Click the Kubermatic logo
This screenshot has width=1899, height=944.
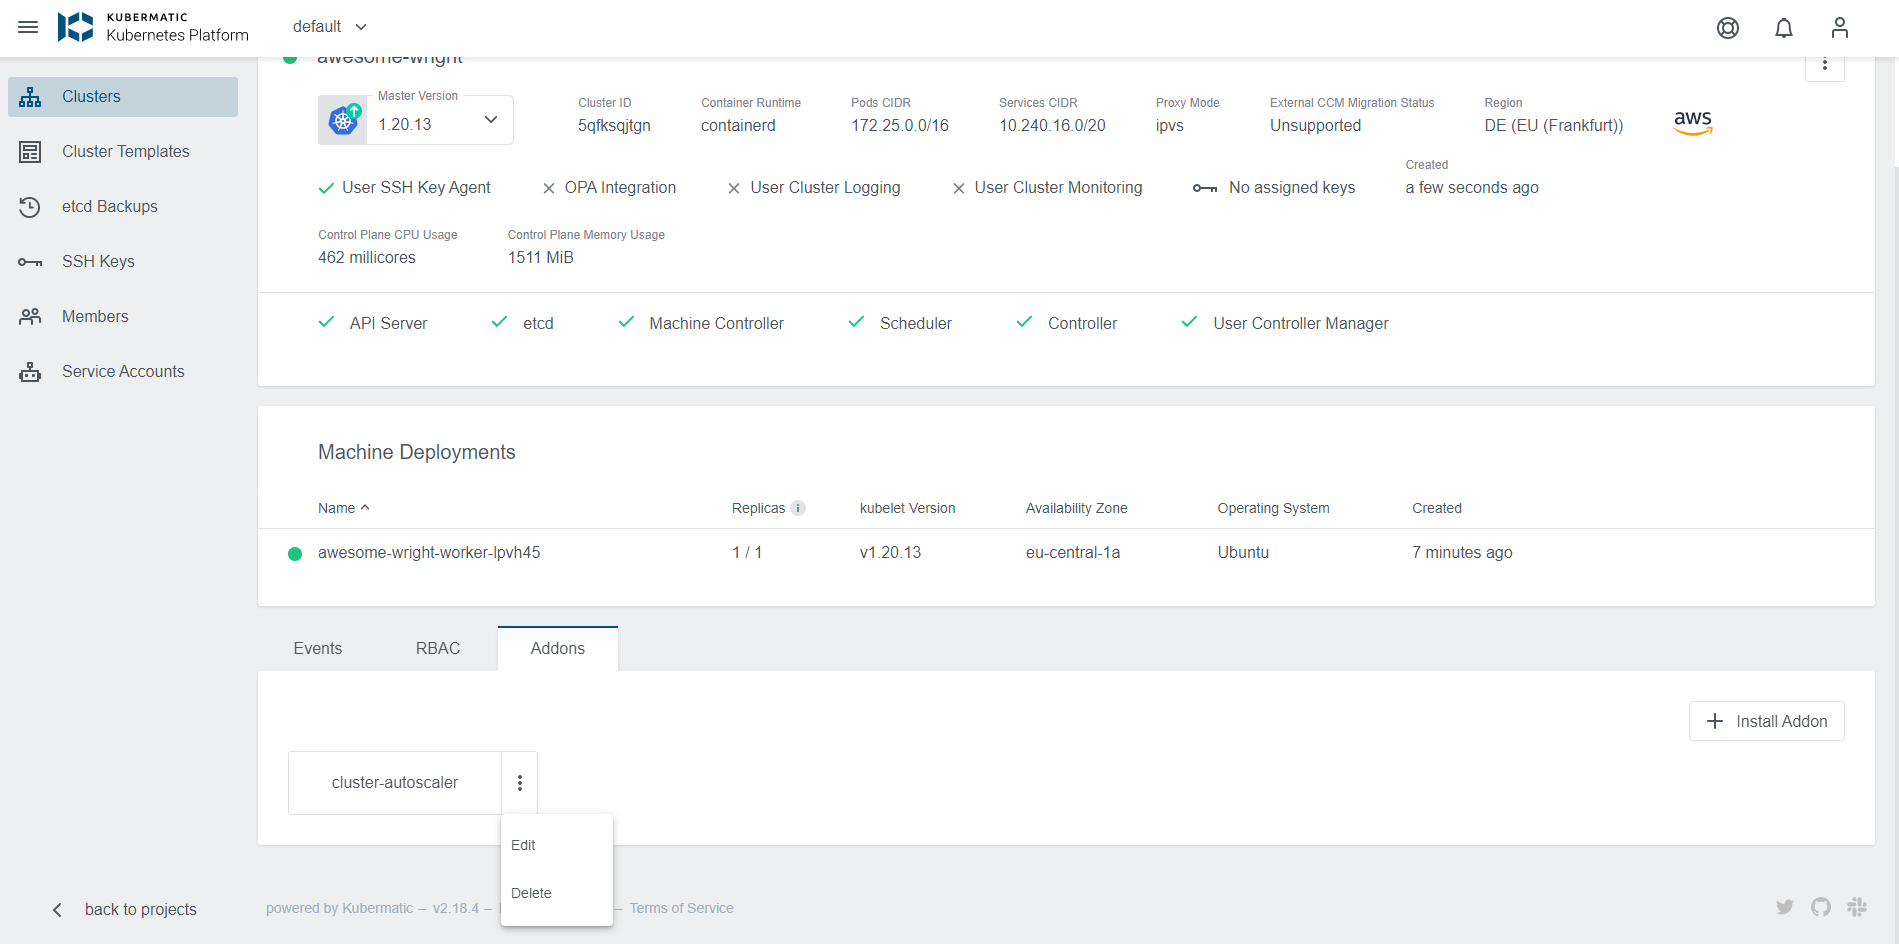[x=153, y=27]
